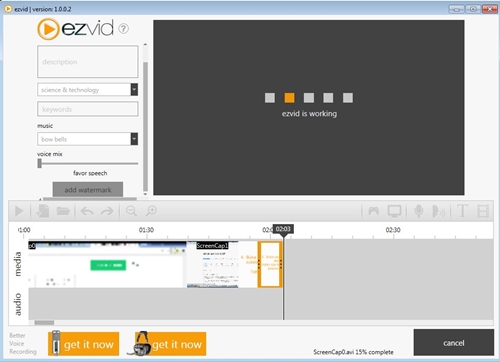500x362 pixels.
Task: Click the synthesize speech icon
Action: coord(438,211)
